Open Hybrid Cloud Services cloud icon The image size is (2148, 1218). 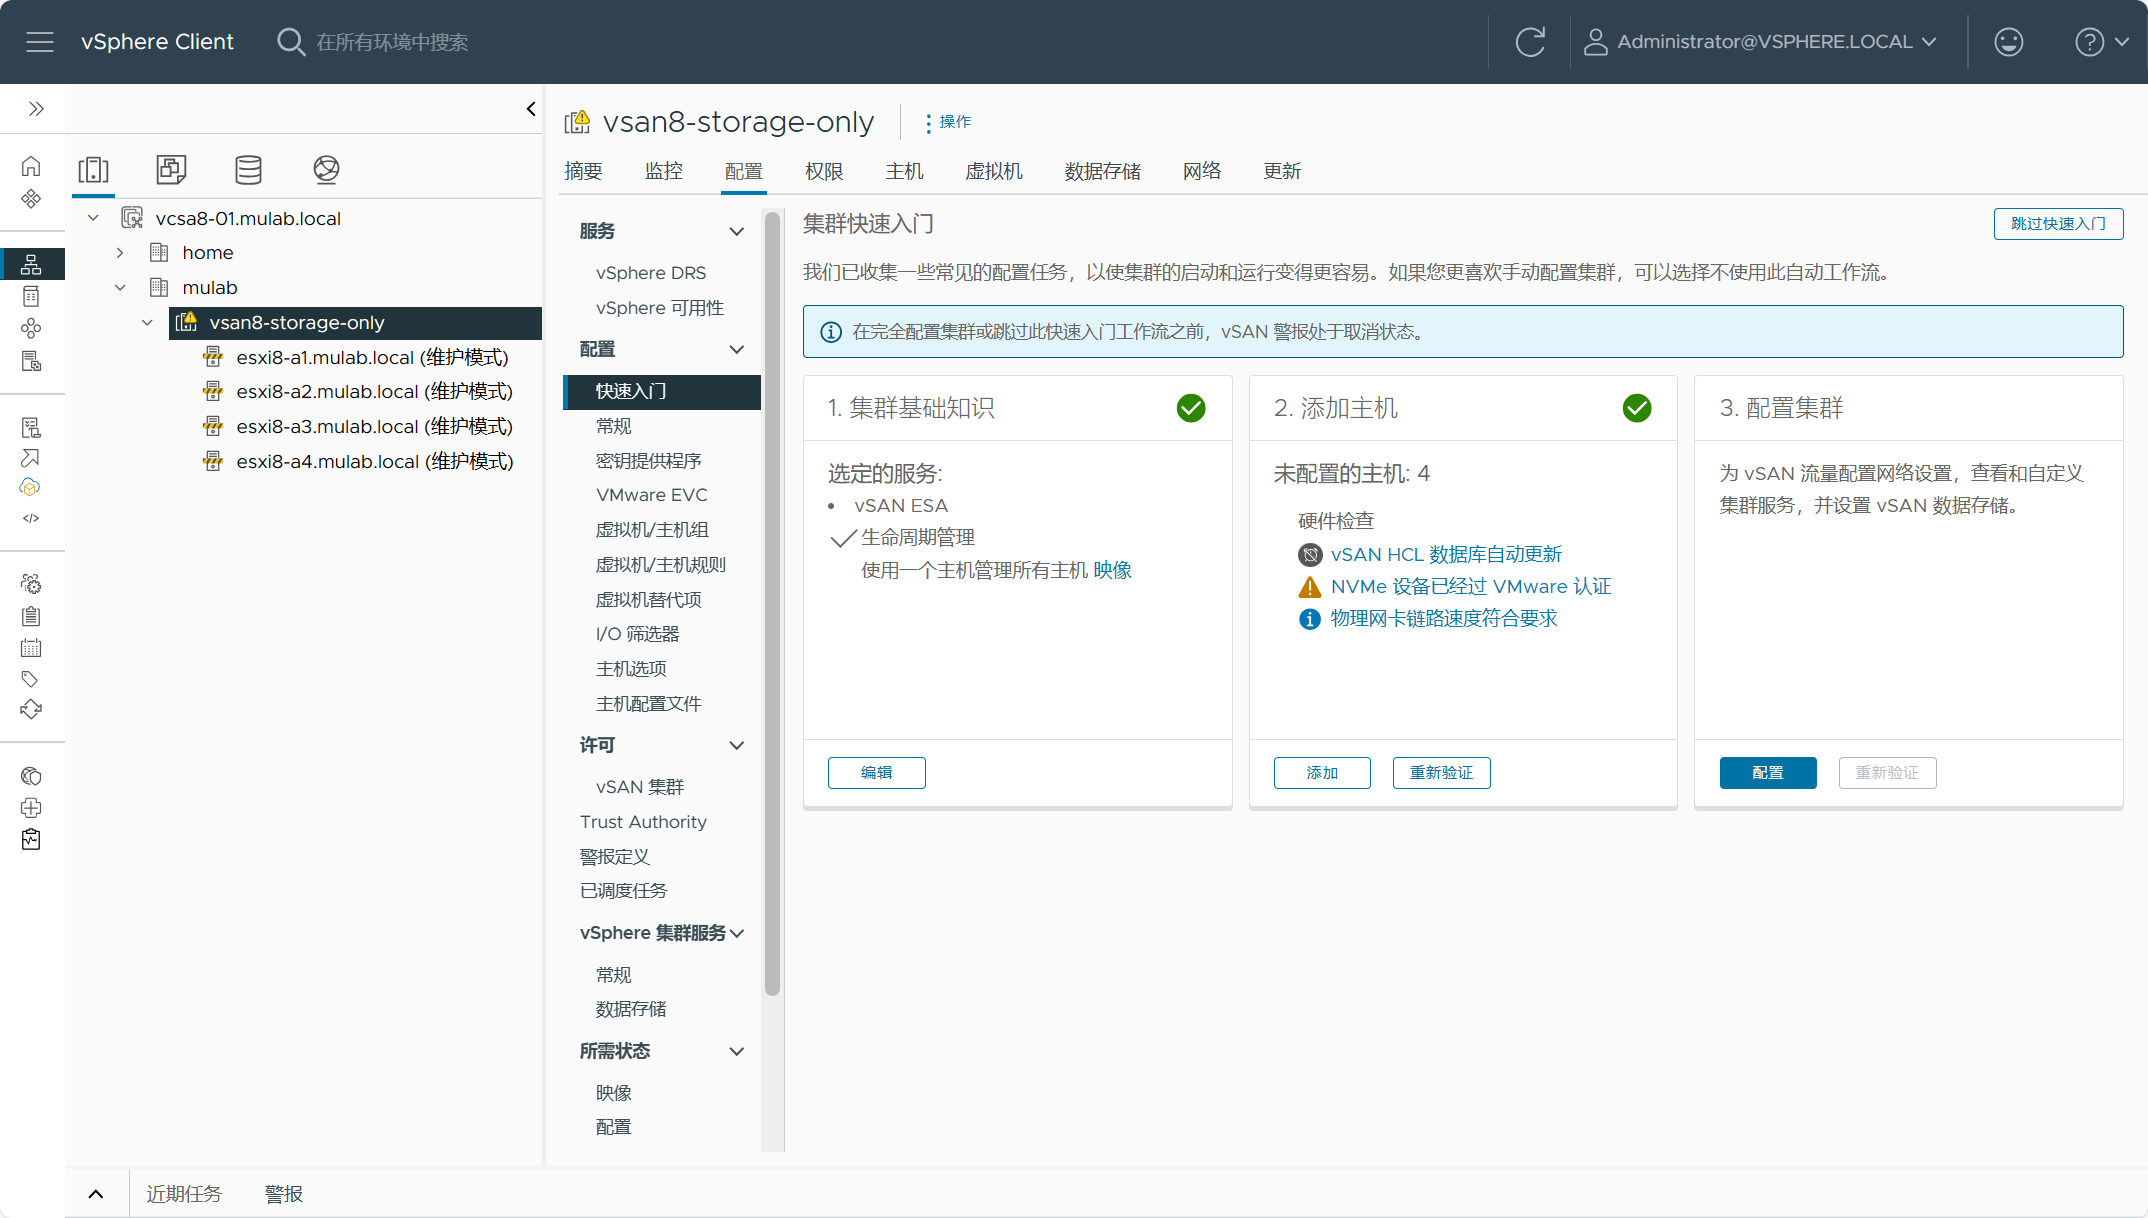pos(30,487)
